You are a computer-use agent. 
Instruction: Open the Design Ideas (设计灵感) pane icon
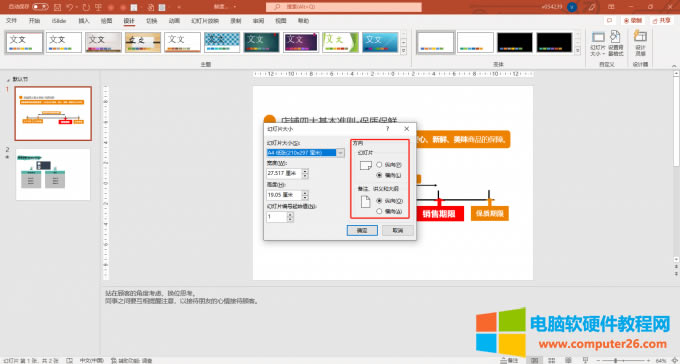[640, 44]
